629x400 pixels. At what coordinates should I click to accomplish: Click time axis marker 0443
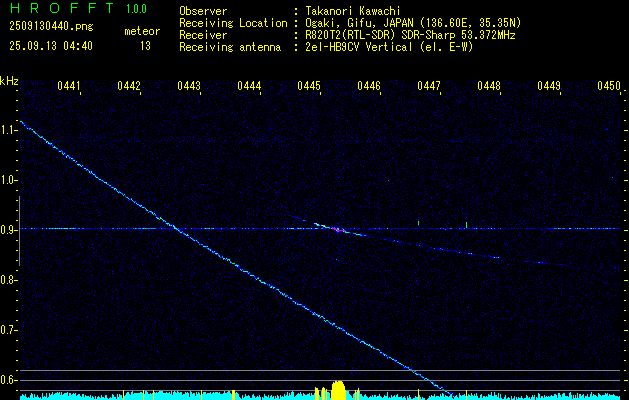[x=189, y=85]
